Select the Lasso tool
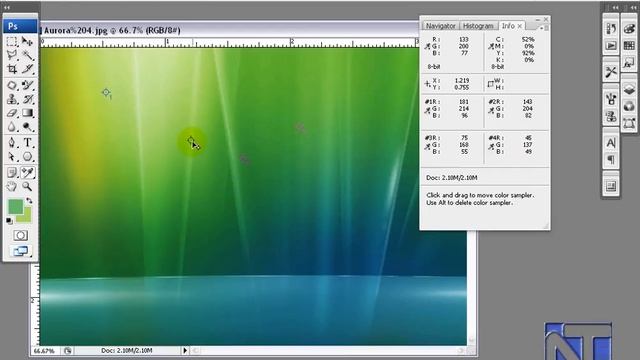Screen dimensions: 640x360 point(12,55)
